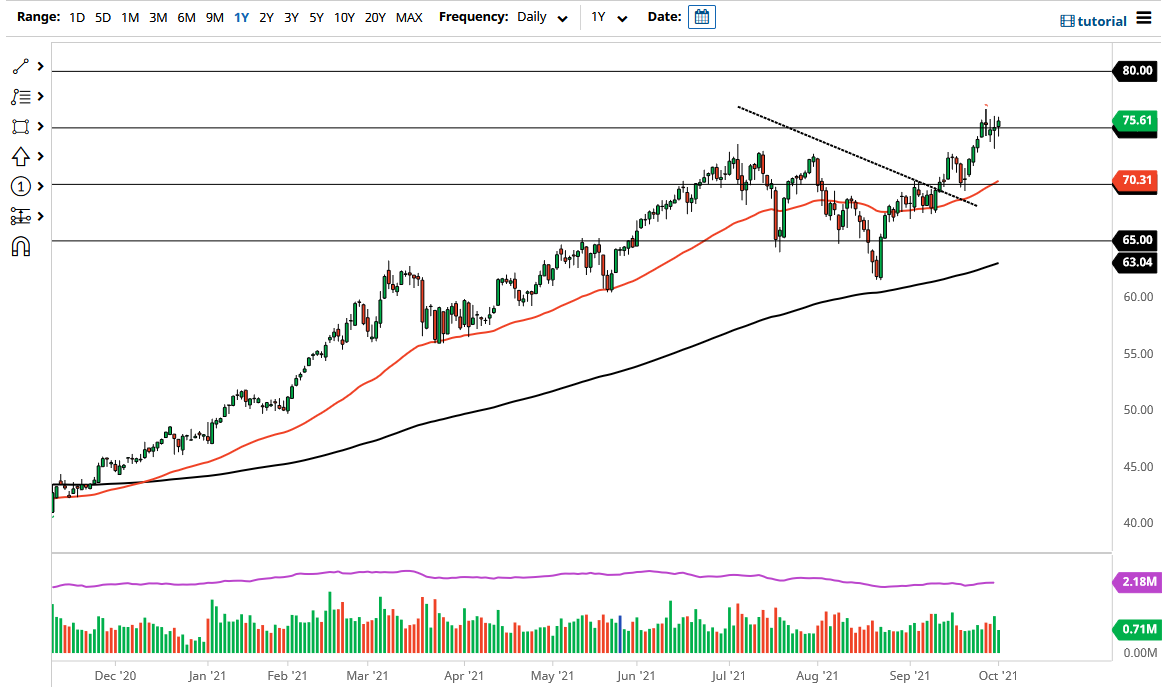Expand the trend line tool options chevron
Viewport: 1169px width, 691px height.
coord(41,66)
